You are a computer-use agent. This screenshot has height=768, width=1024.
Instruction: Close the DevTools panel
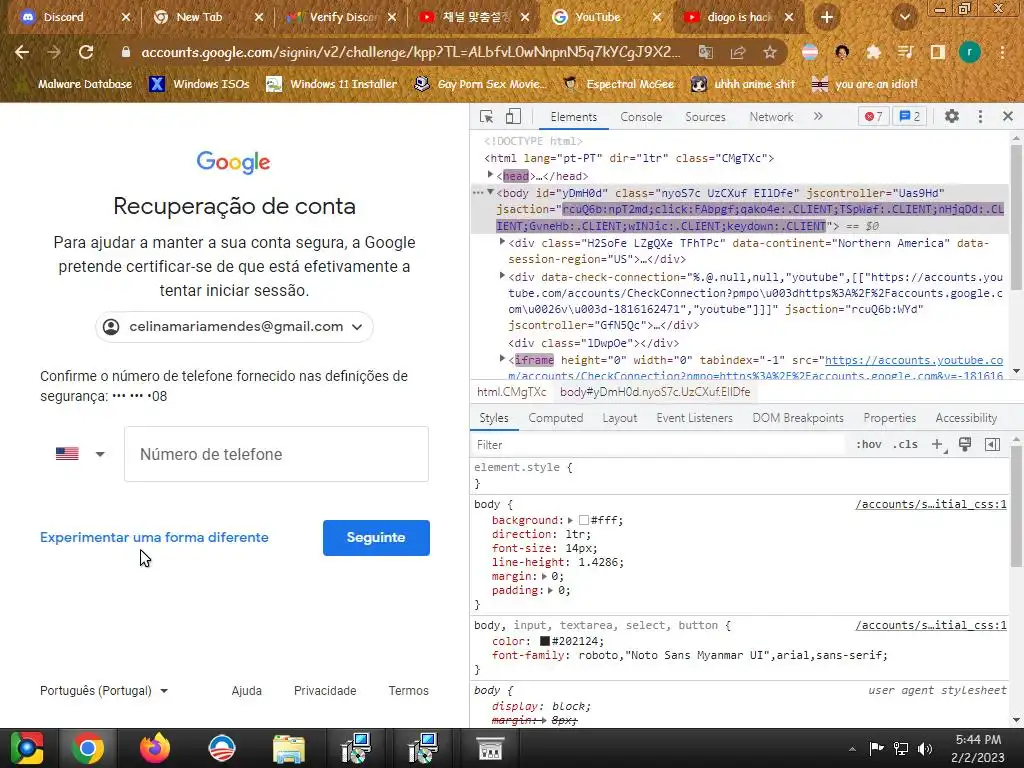click(1008, 116)
